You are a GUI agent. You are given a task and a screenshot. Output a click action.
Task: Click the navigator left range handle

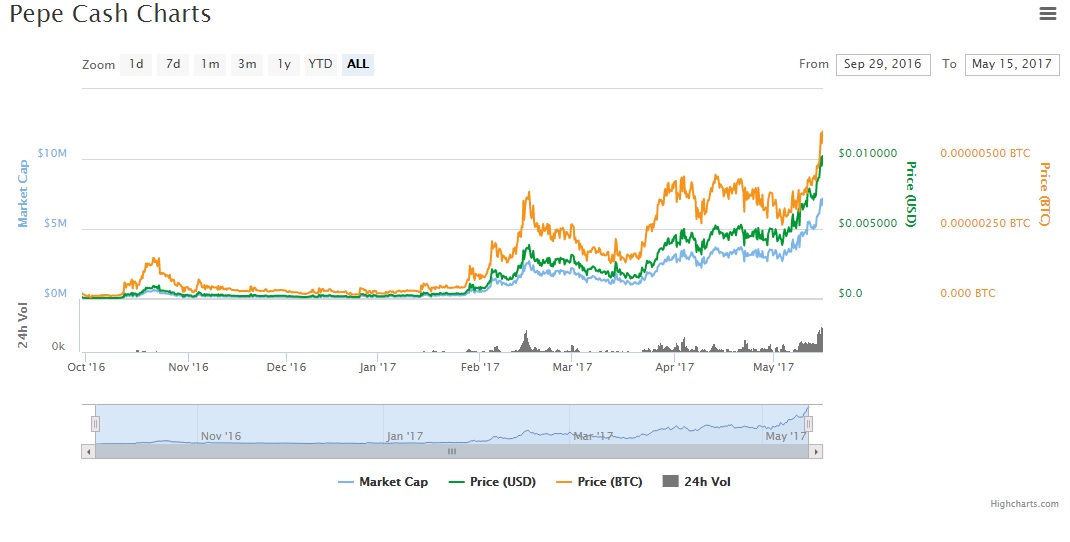(x=96, y=425)
